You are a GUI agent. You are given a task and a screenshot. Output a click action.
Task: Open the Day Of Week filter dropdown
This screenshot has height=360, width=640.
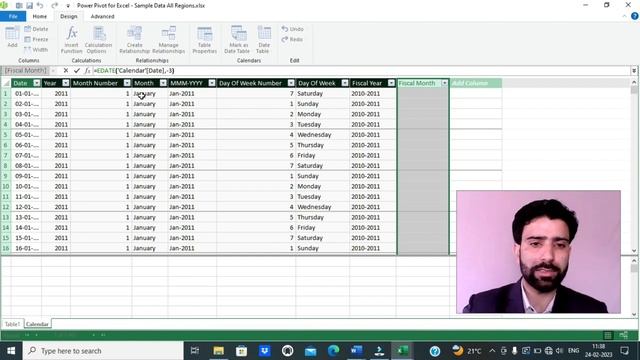[344, 83]
